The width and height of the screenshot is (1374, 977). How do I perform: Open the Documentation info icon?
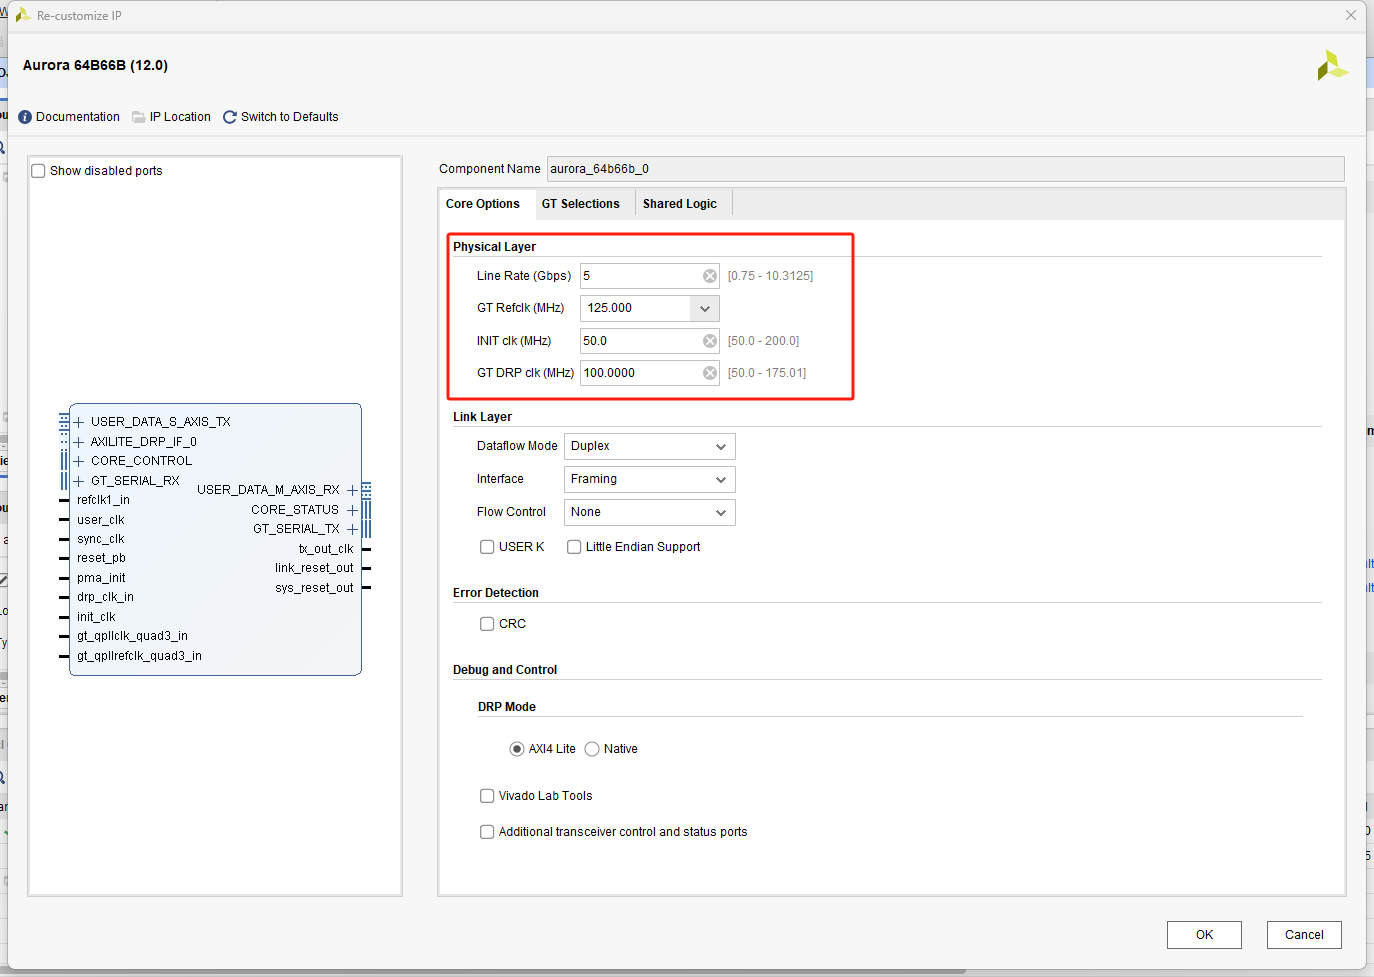click(25, 117)
